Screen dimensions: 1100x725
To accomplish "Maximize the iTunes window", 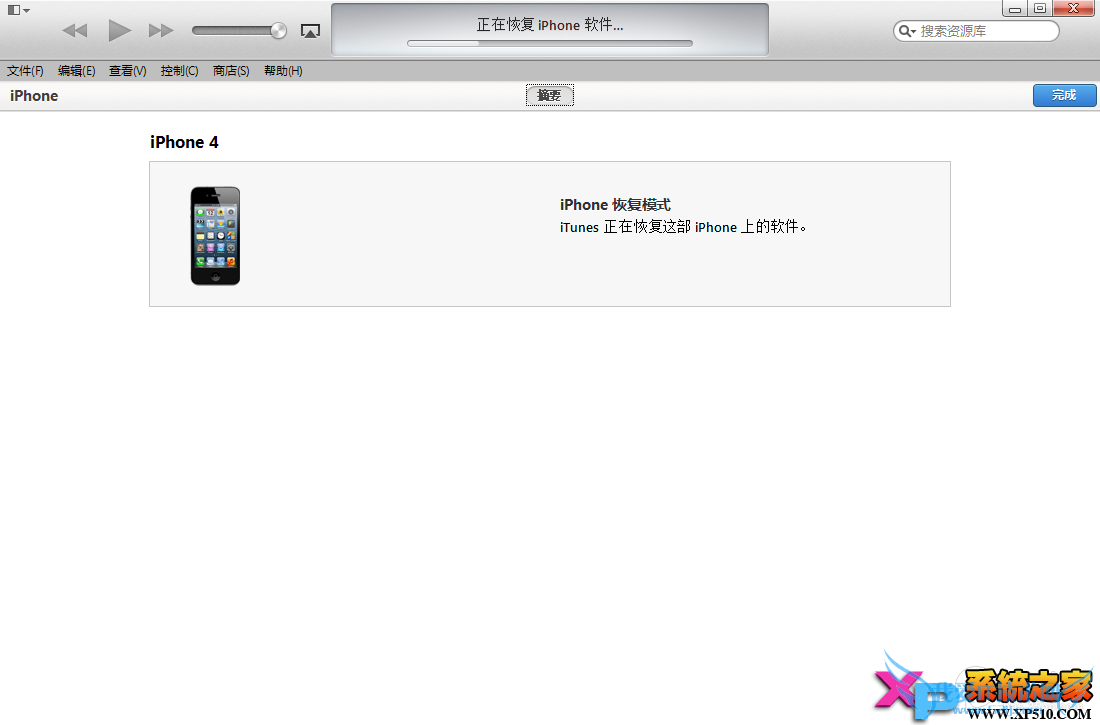I will click(1040, 8).
